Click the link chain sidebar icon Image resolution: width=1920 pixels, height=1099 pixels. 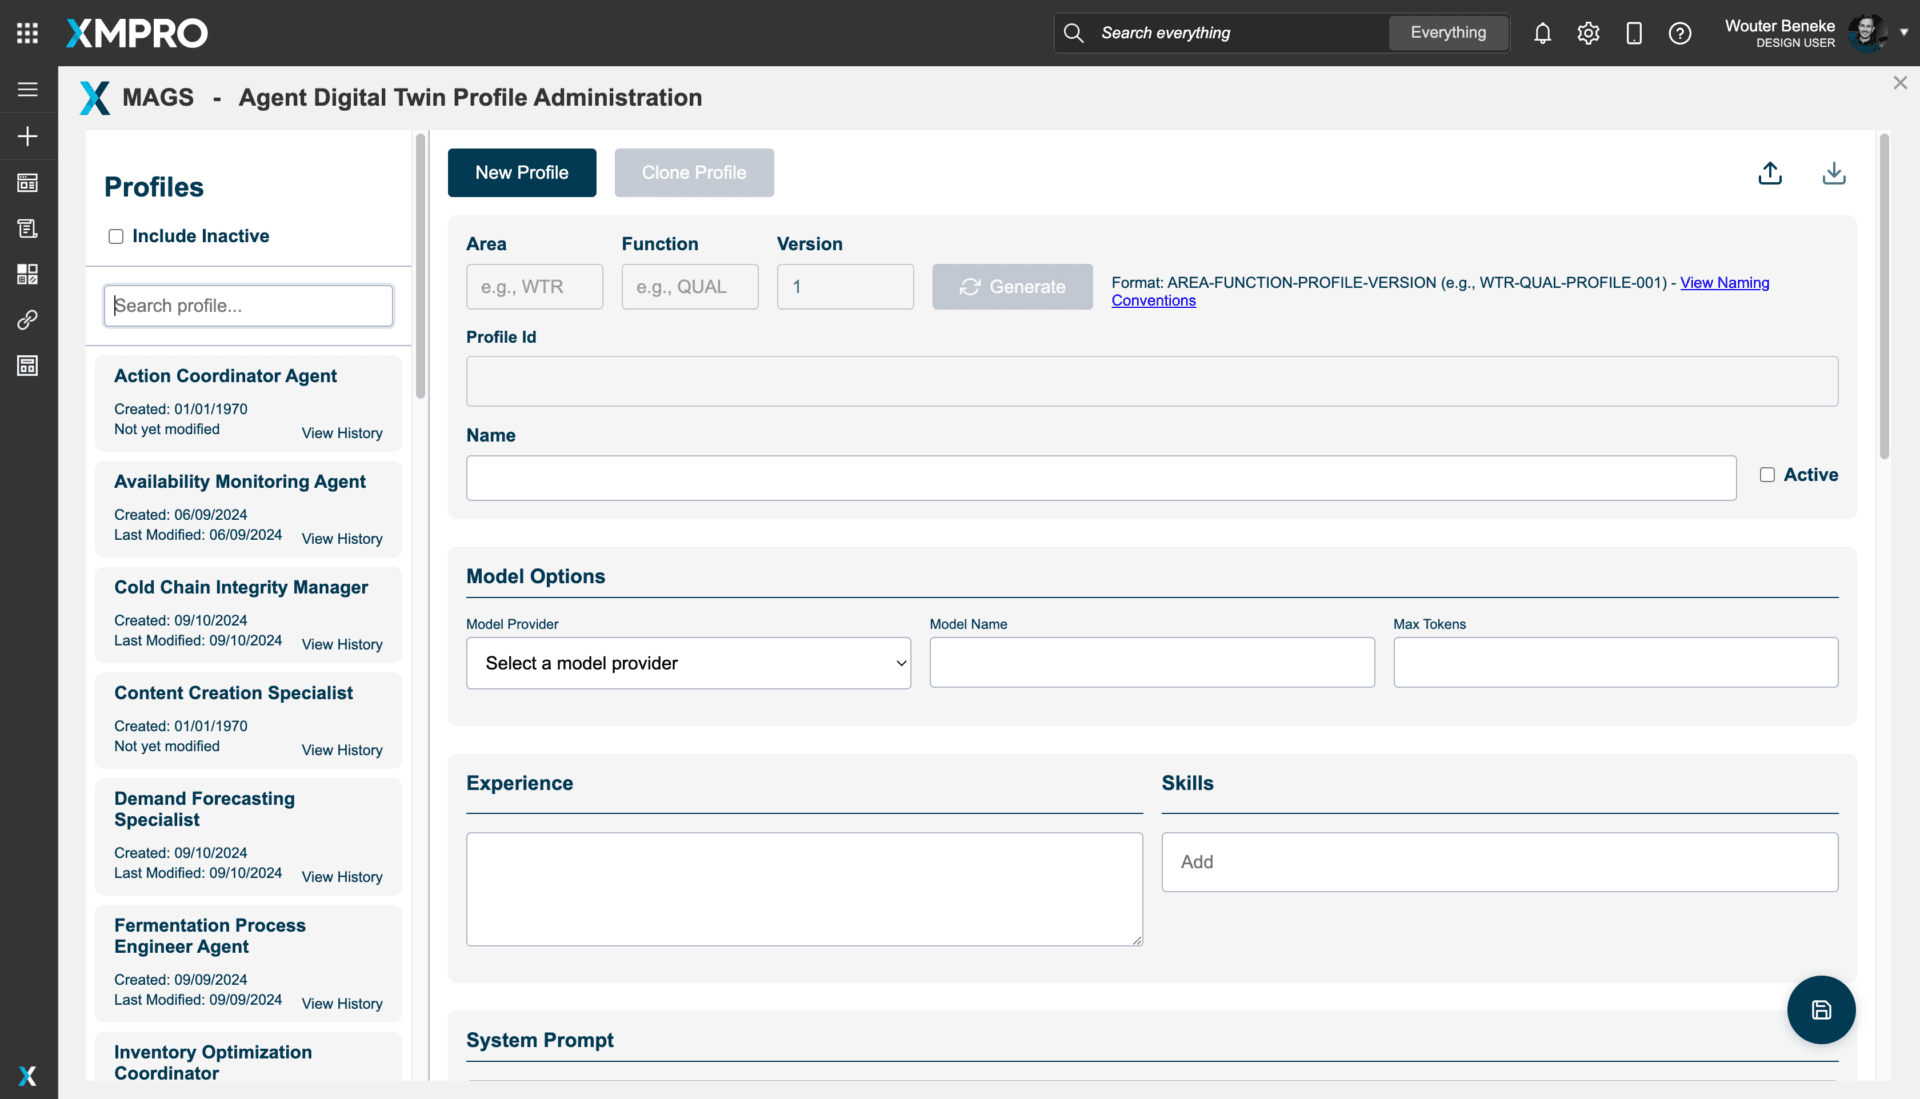coord(27,320)
